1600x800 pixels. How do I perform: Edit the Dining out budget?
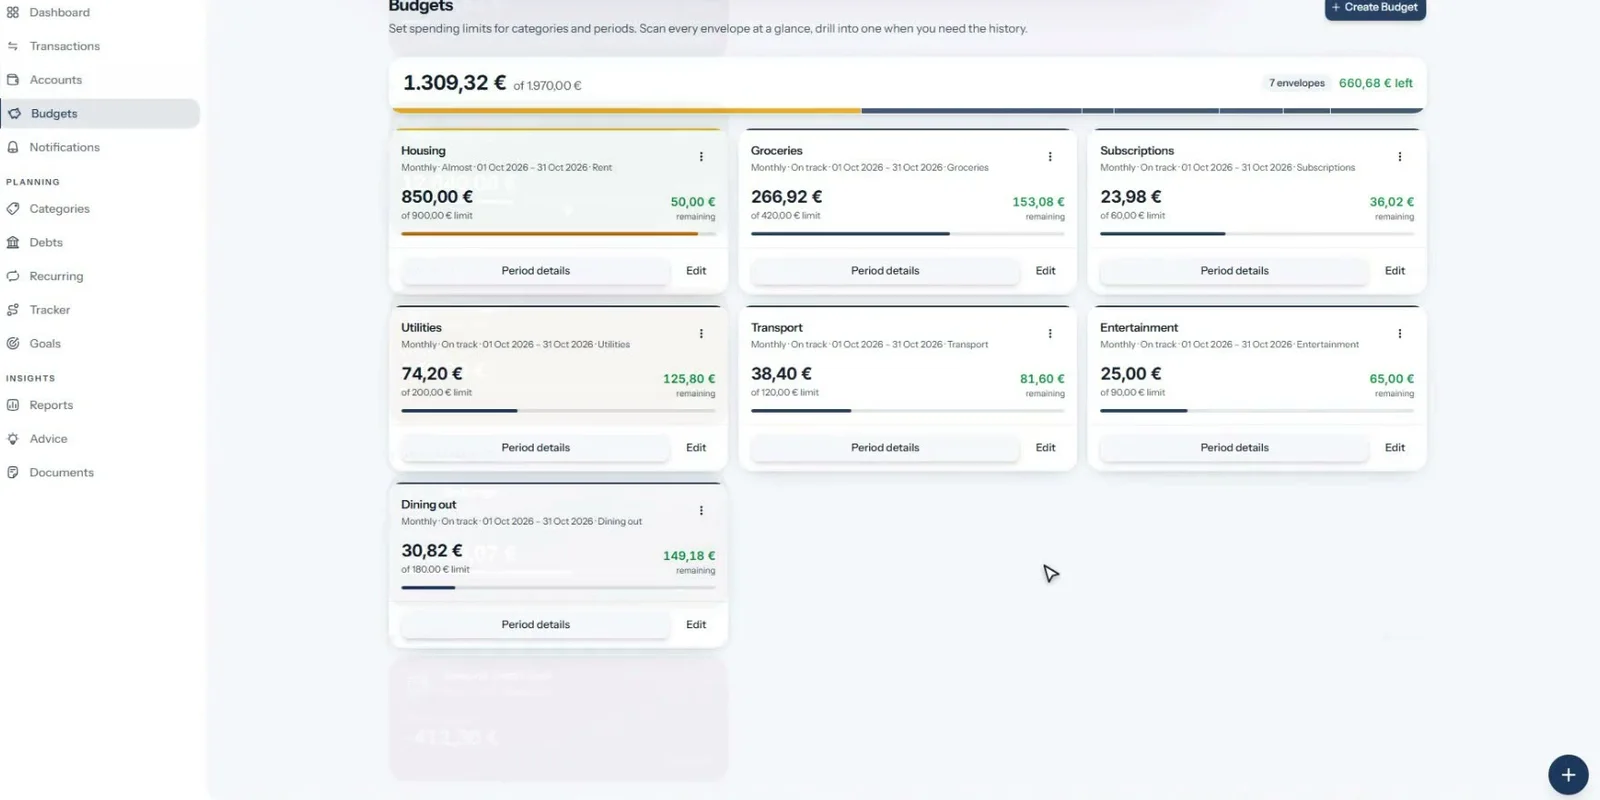tap(696, 625)
